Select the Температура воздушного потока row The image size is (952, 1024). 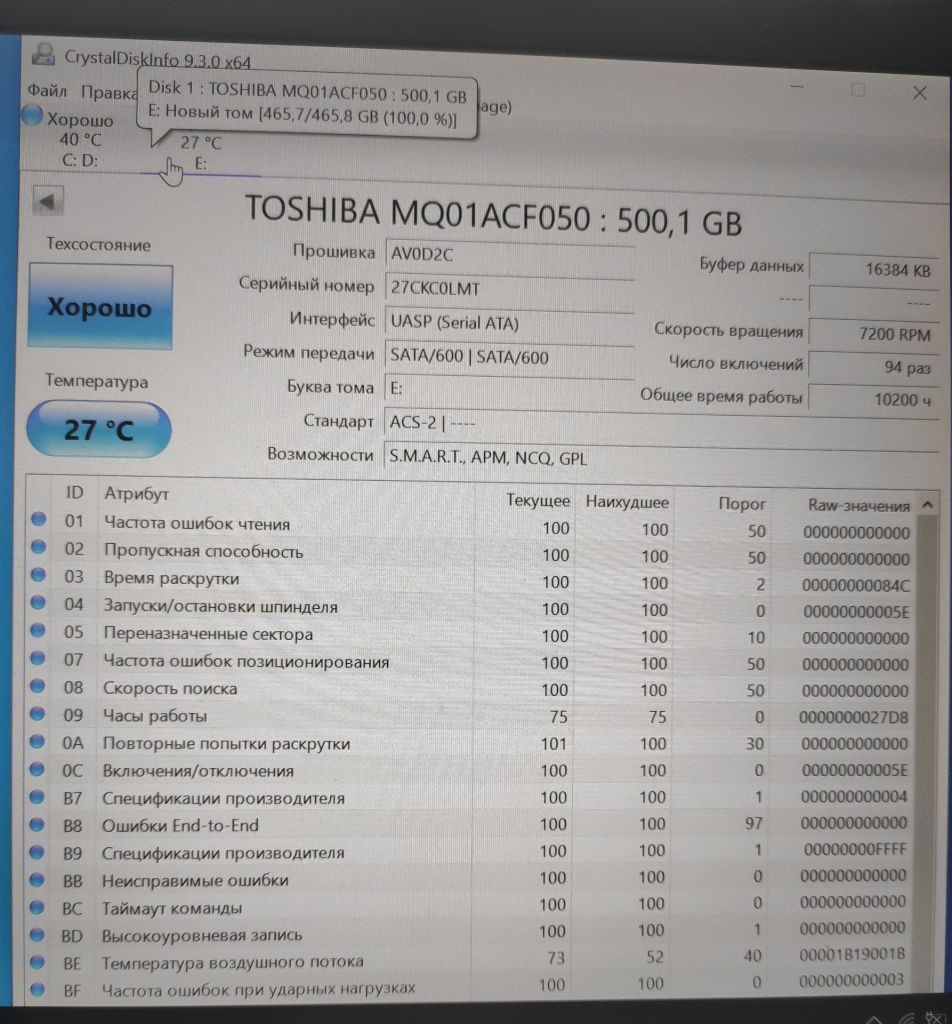point(471,959)
